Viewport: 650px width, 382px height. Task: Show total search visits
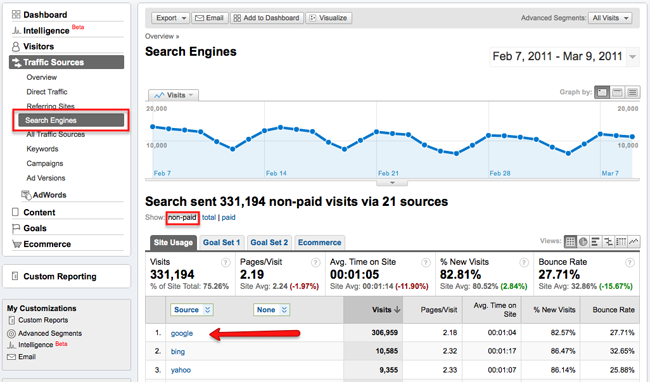pos(209,218)
